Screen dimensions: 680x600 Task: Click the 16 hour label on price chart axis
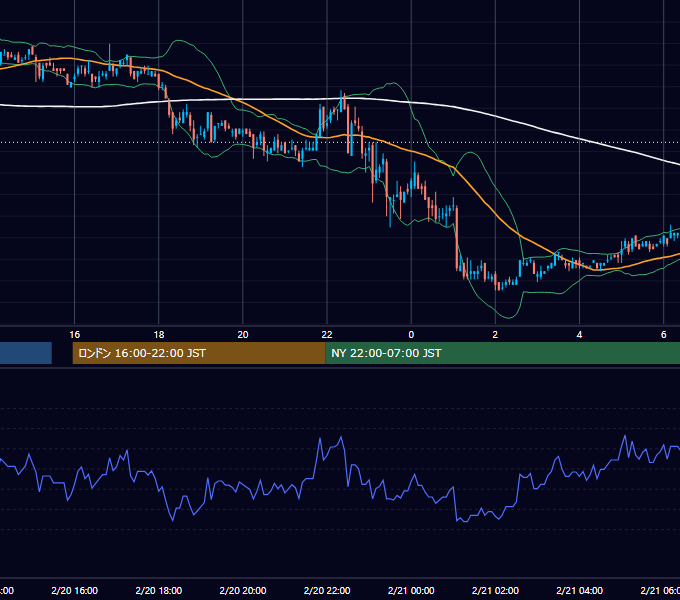pos(75,335)
